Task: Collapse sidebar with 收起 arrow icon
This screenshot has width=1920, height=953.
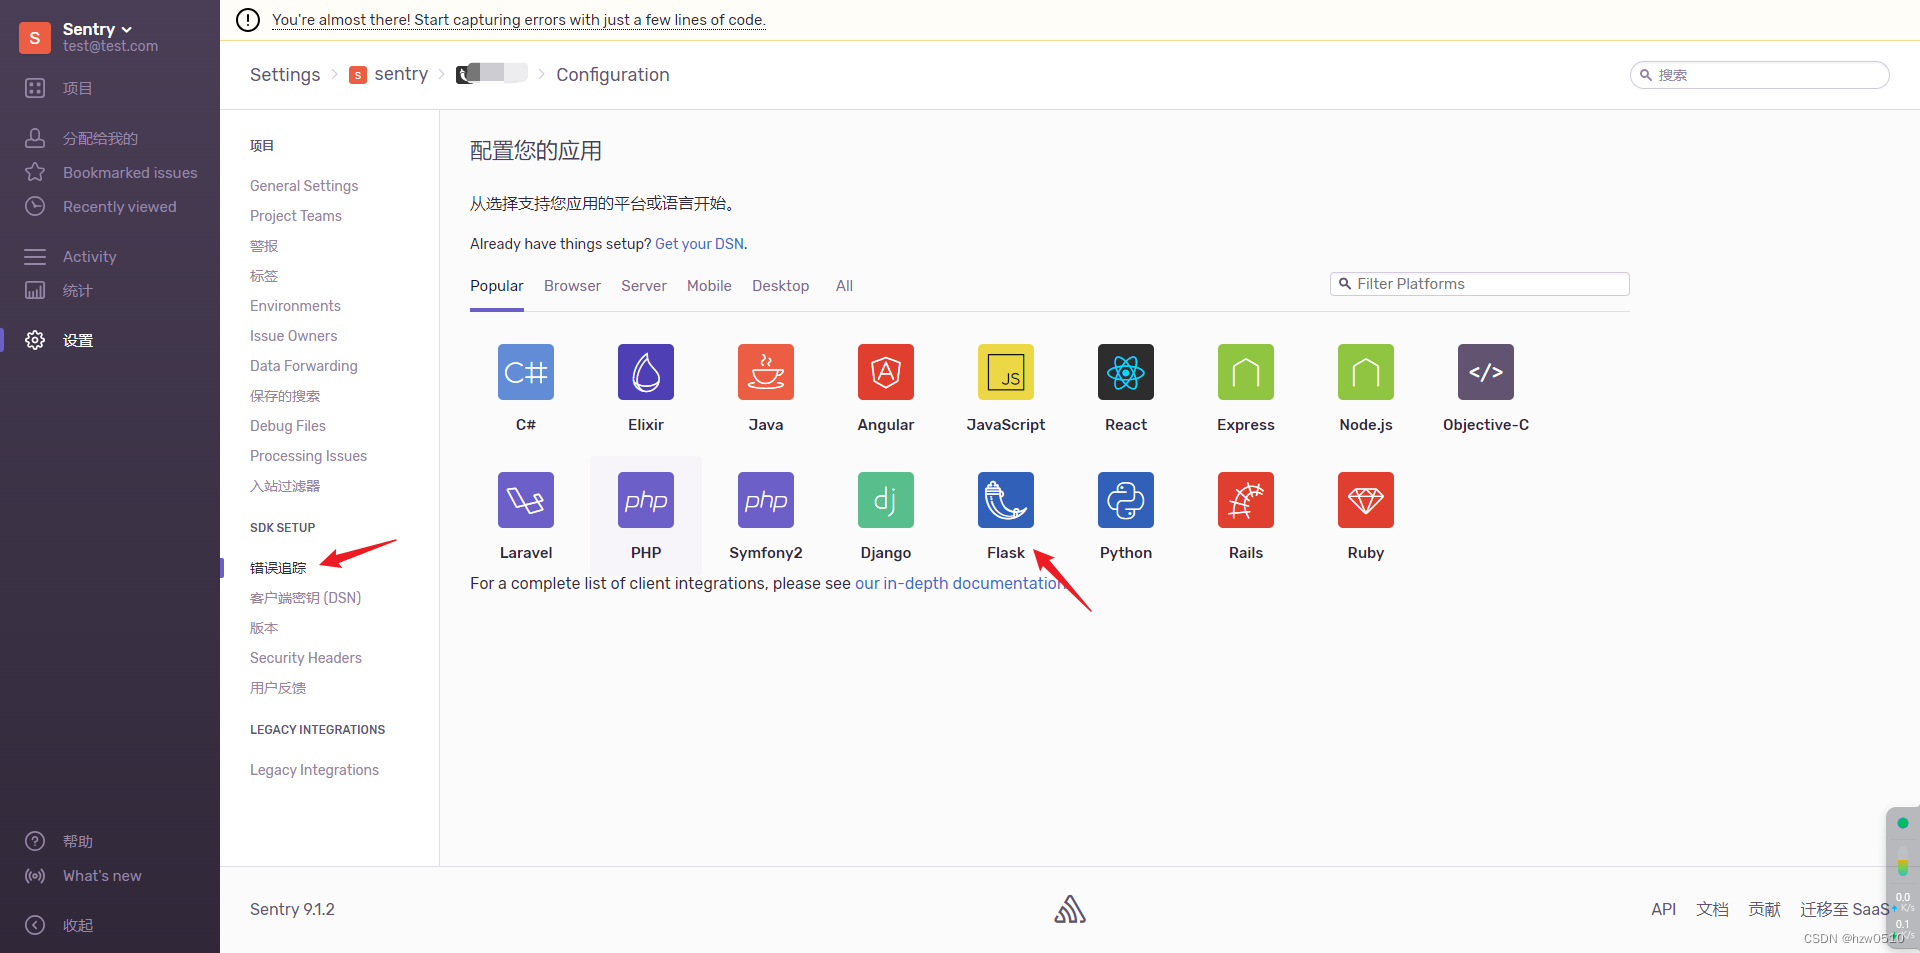Action: 35,925
